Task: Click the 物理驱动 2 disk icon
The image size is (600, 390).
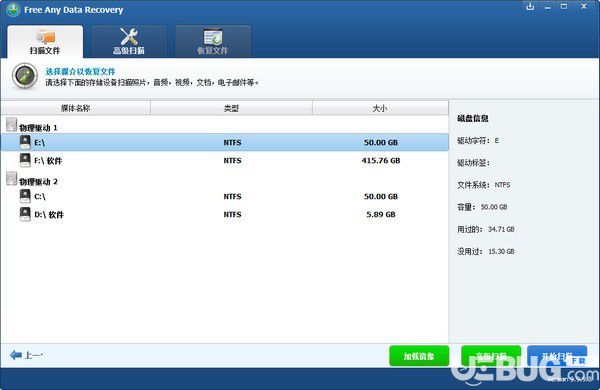Action: point(12,178)
